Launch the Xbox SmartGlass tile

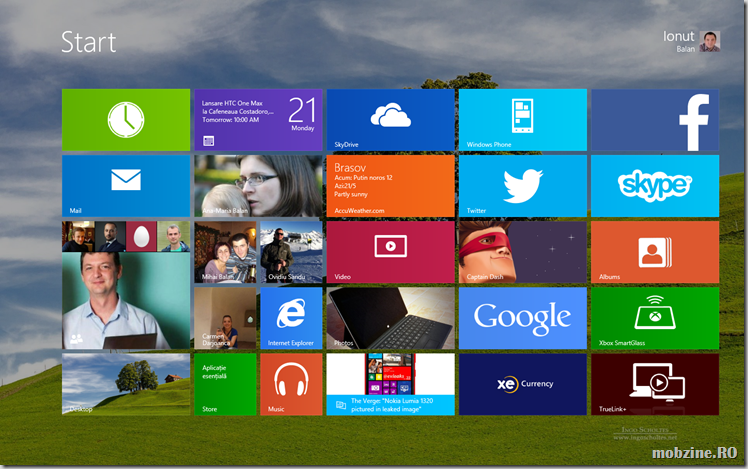coord(655,318)
